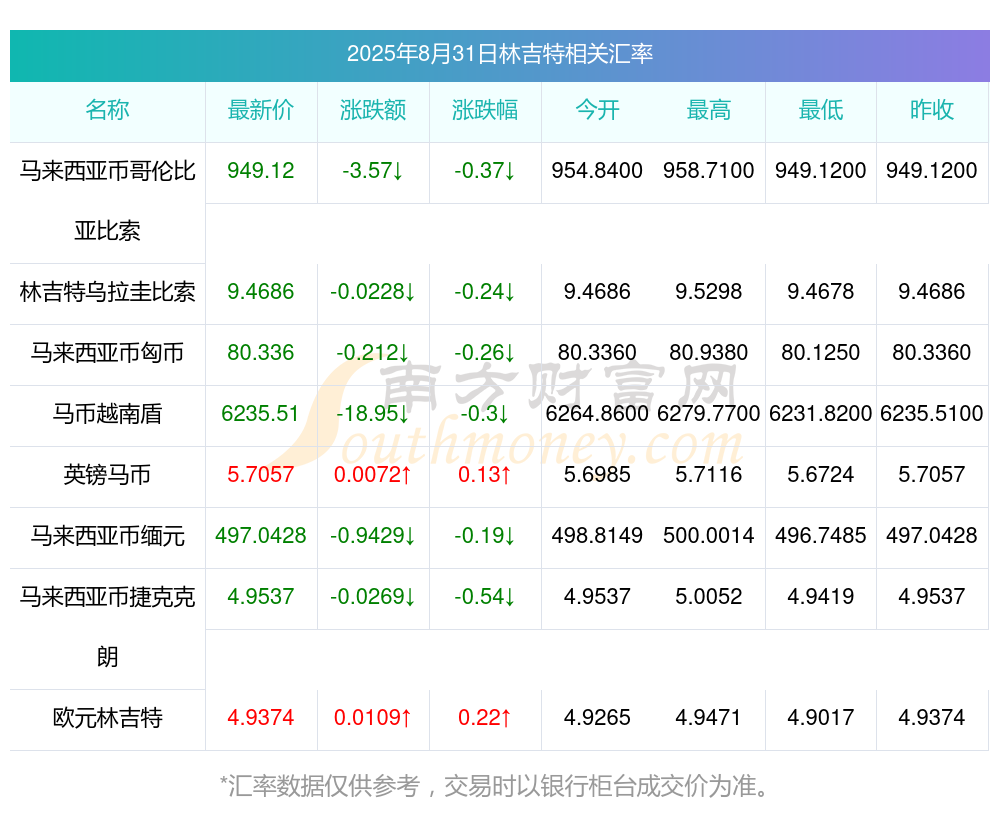Image resolution: width=1000 pixels, height=817 pixels.
Task: Click change amount 0.0072↑
Action: click(373, 475)
